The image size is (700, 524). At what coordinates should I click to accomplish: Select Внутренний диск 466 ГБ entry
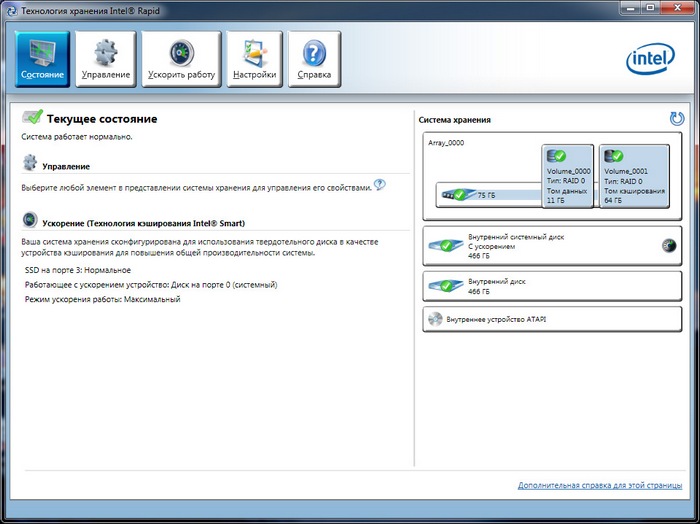click(x=552, y=286)
